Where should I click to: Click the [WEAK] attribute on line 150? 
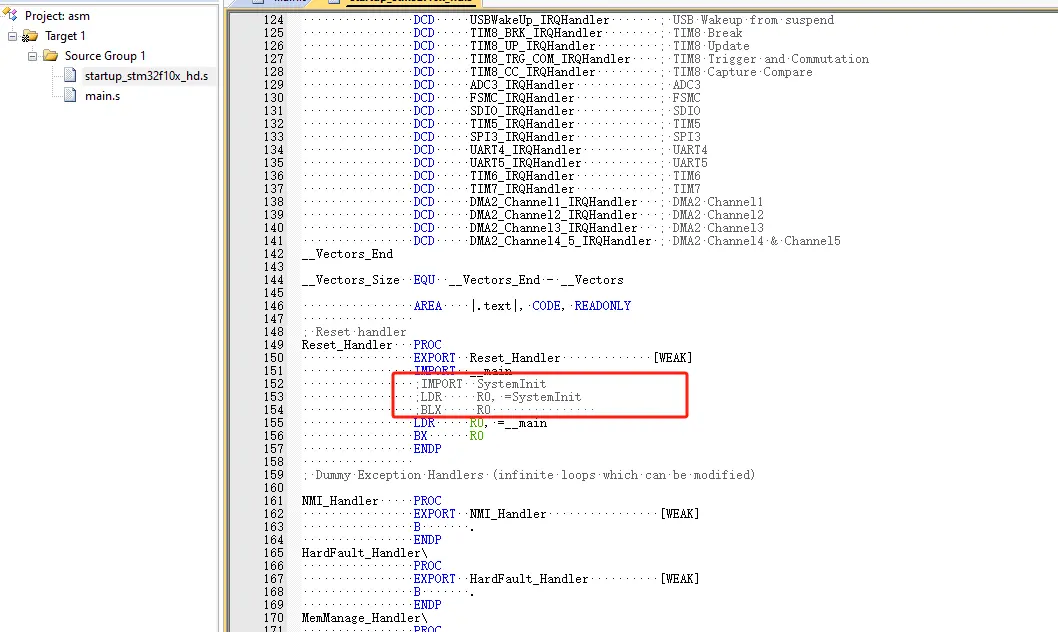[x=673, y=357]
